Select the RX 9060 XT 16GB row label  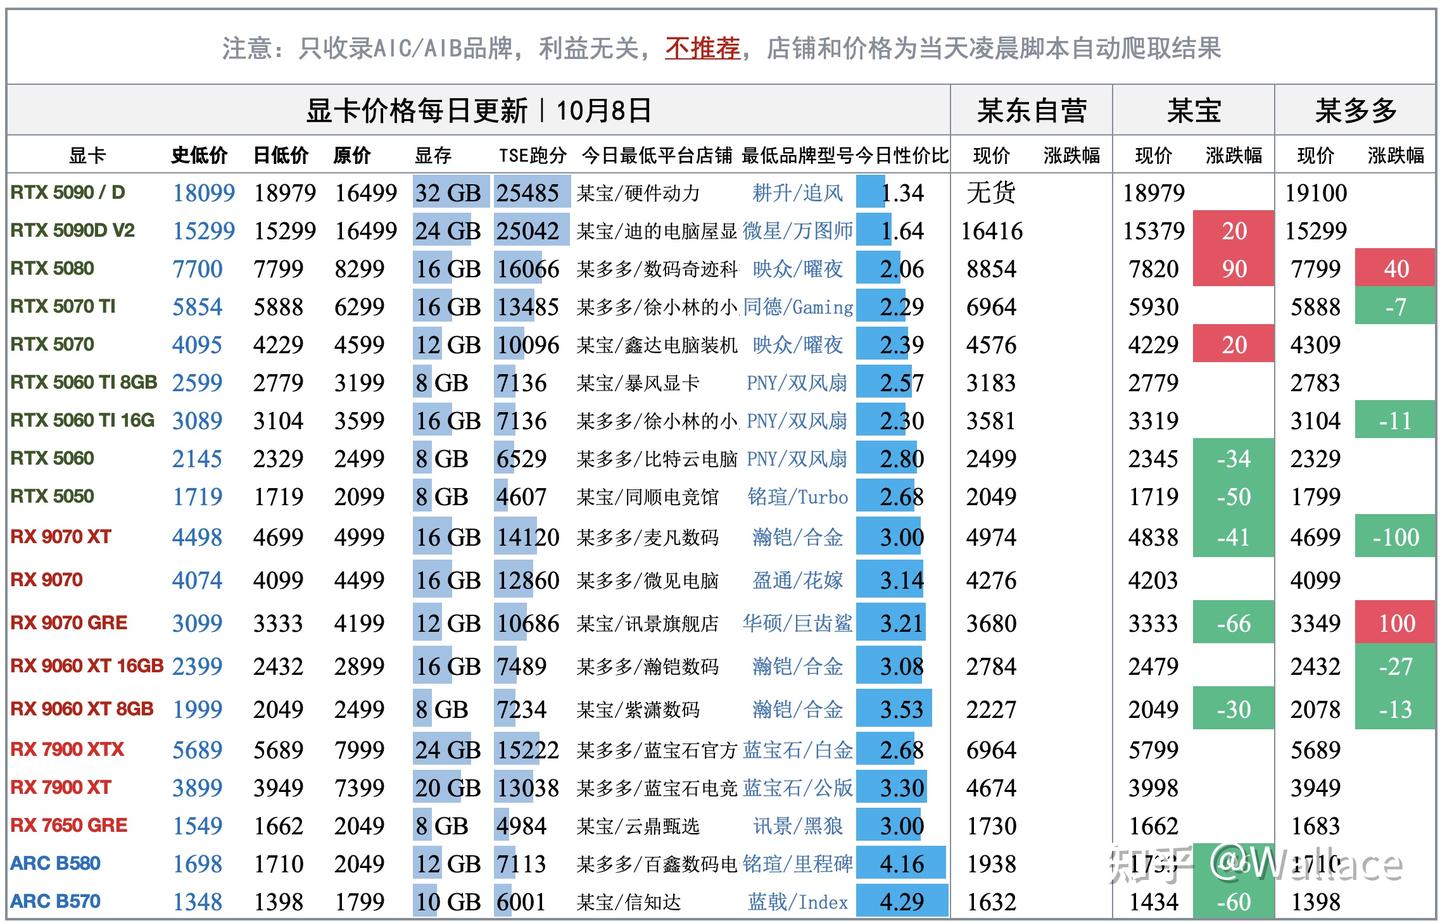(87, 665)
